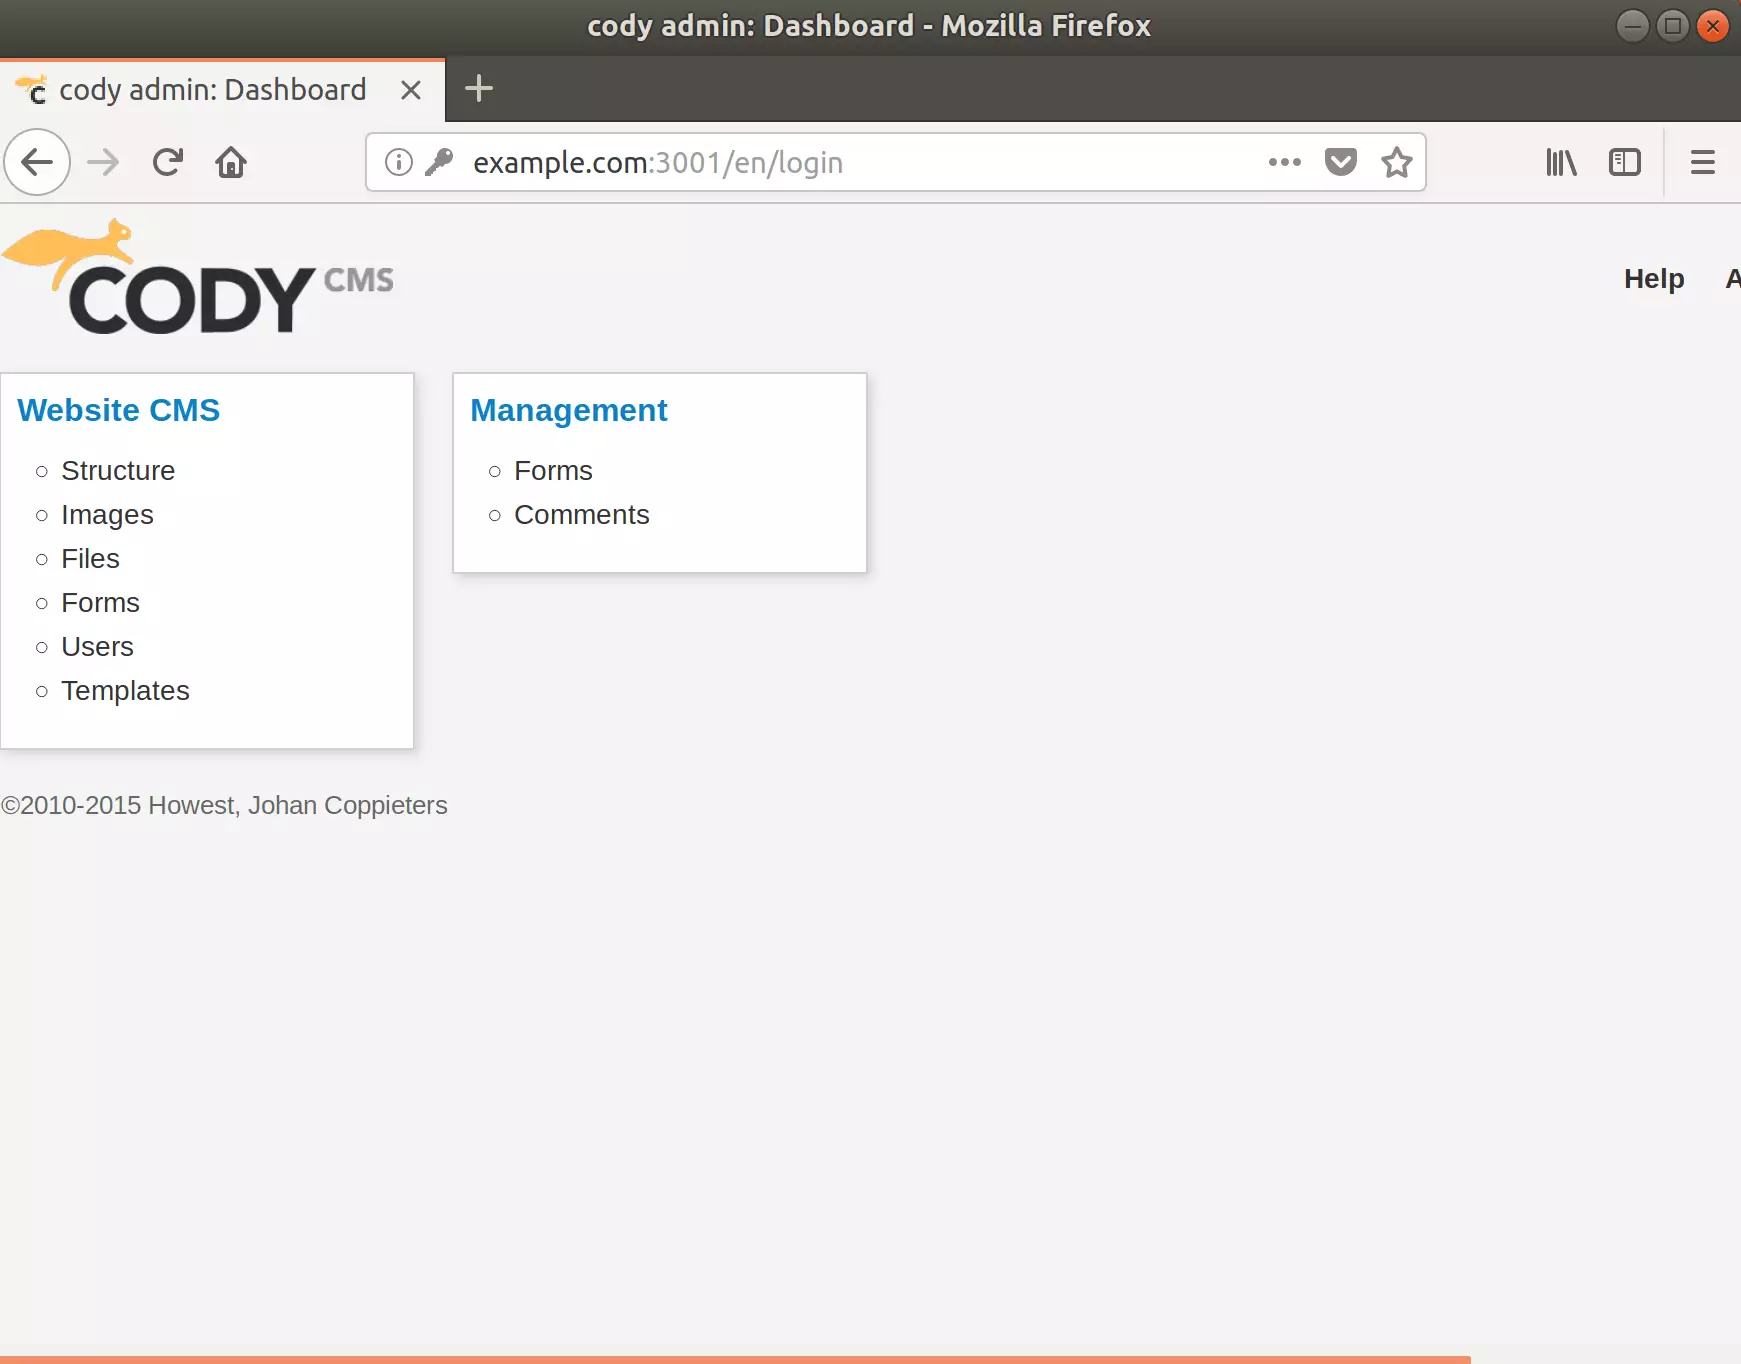Open Templates under Website CMS
The image size is (1741, 1364).
[x=125, y=690]
